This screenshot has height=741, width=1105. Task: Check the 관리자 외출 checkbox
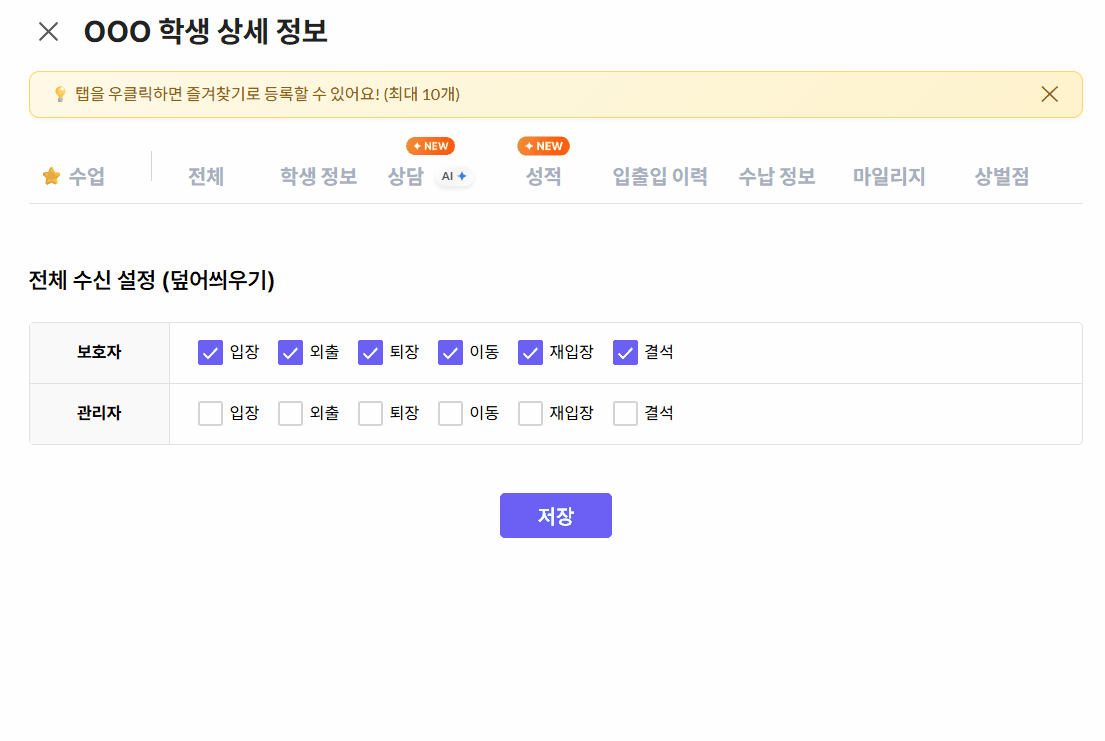290,414
